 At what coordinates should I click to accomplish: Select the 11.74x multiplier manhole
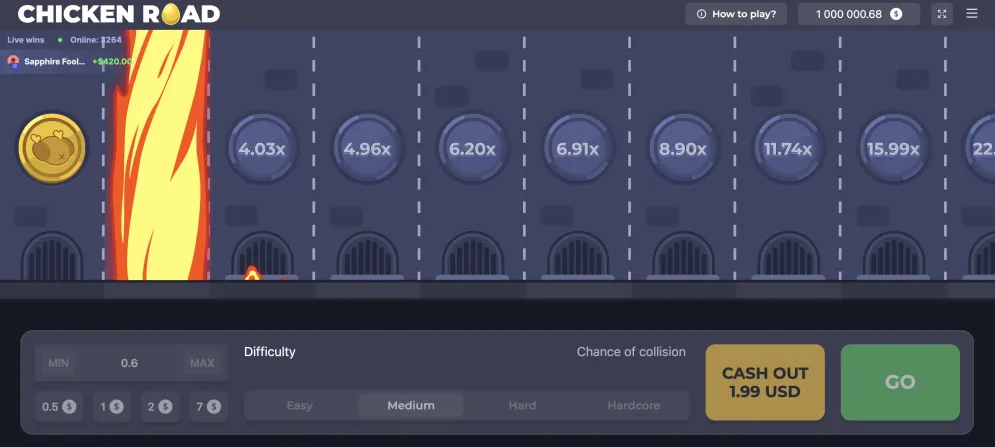pyautogui.click(x=788, y=149)
